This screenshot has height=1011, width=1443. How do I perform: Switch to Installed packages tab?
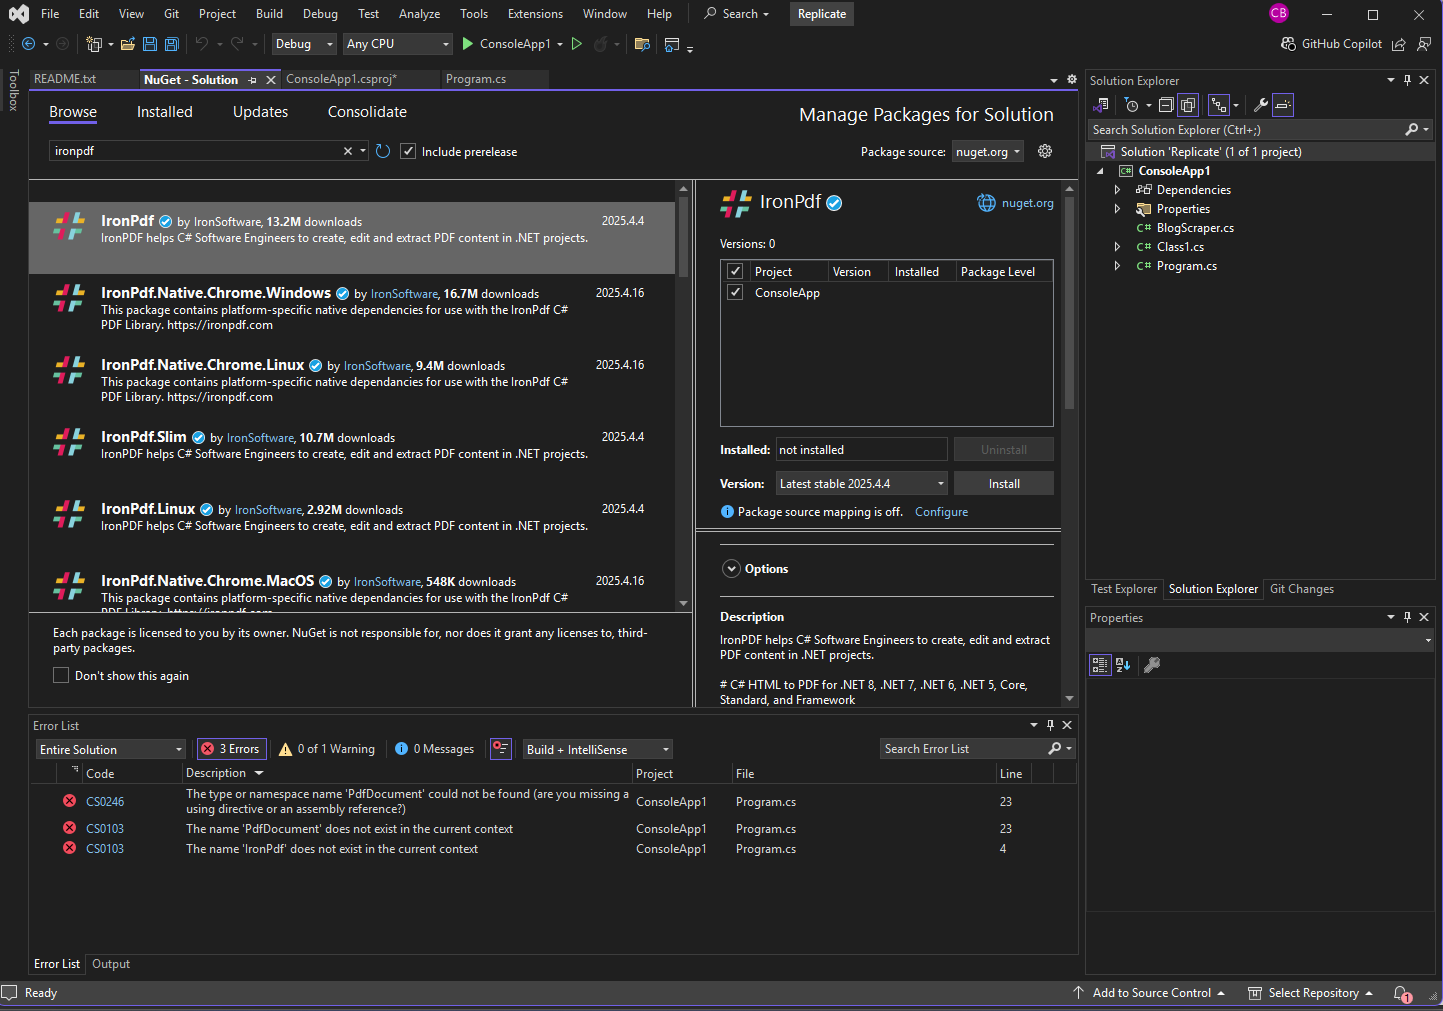[x=165, y=112]
